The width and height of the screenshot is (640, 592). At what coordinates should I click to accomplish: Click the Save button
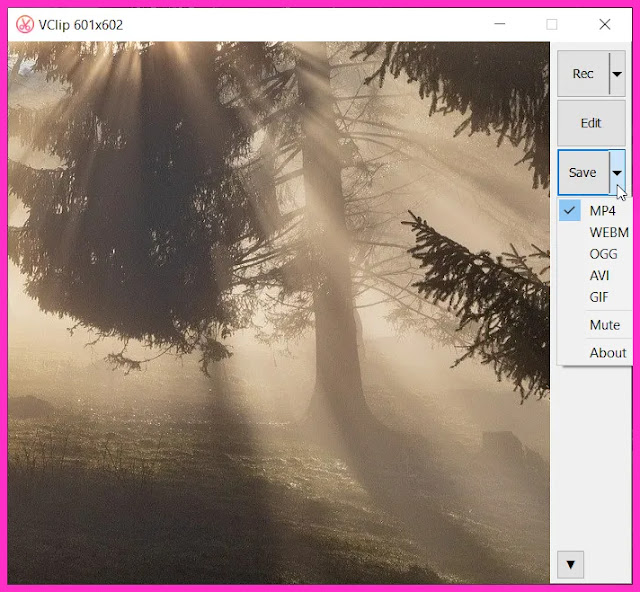(583, 172)
